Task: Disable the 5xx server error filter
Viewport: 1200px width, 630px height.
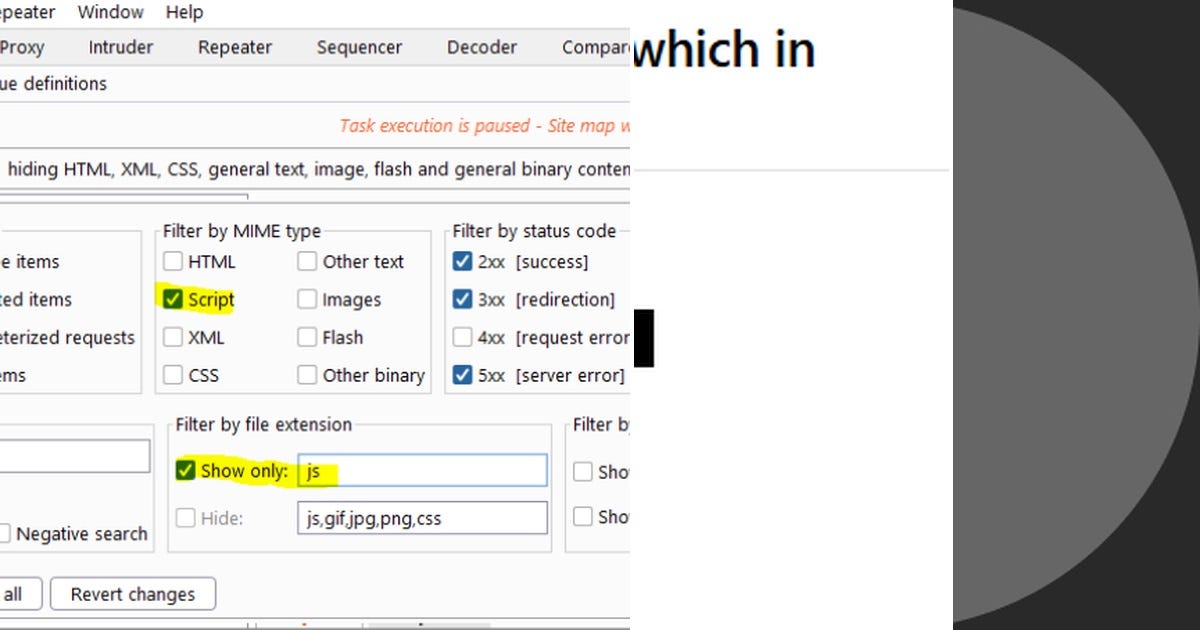Action: pos(462,375)
